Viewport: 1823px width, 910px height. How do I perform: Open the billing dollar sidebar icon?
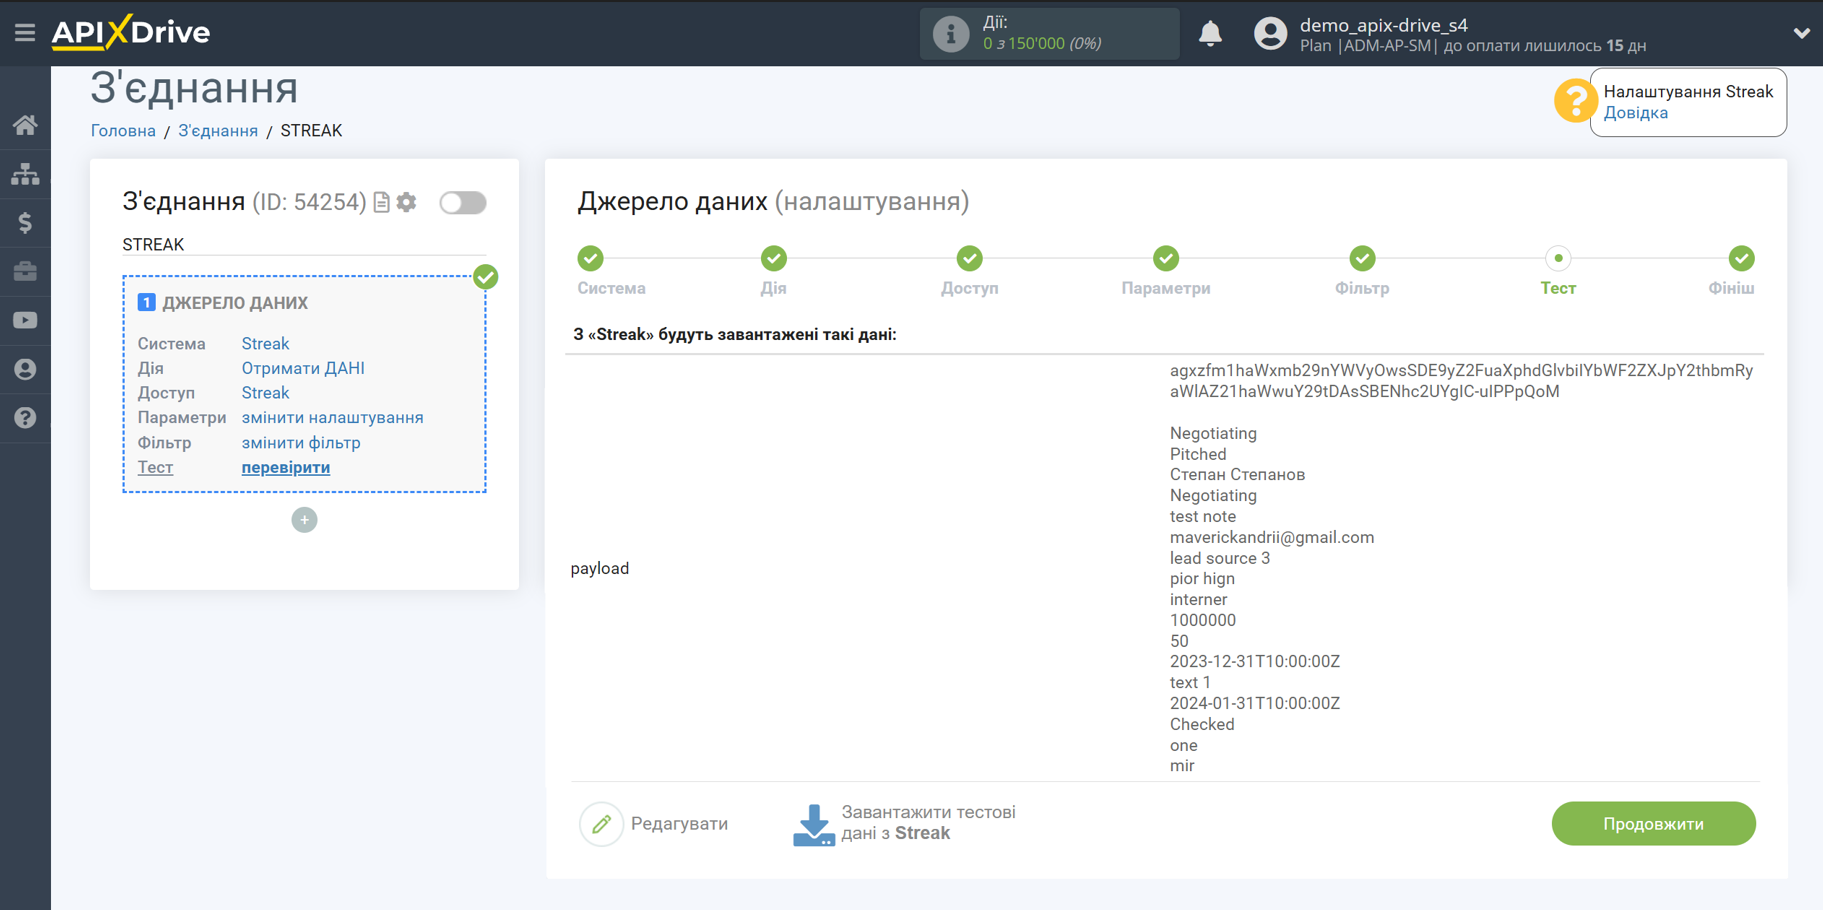(x=25, y=222)
